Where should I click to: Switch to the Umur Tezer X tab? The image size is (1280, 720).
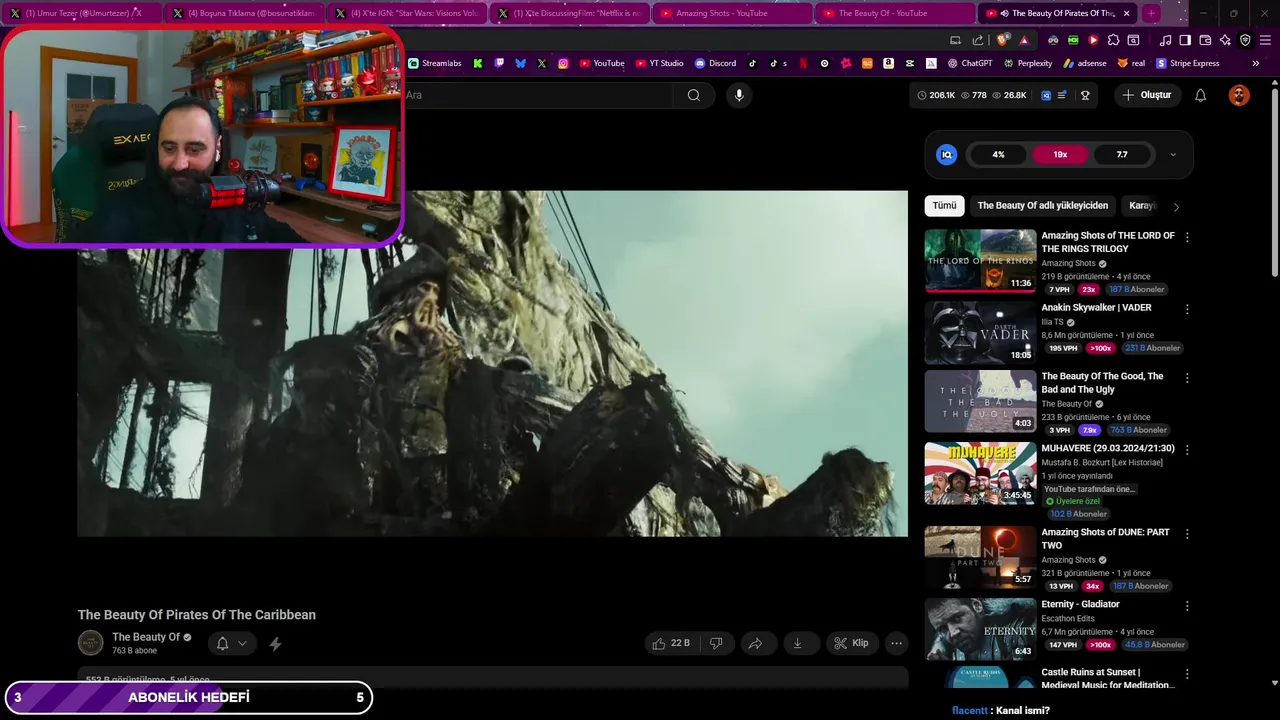point(81,13)
